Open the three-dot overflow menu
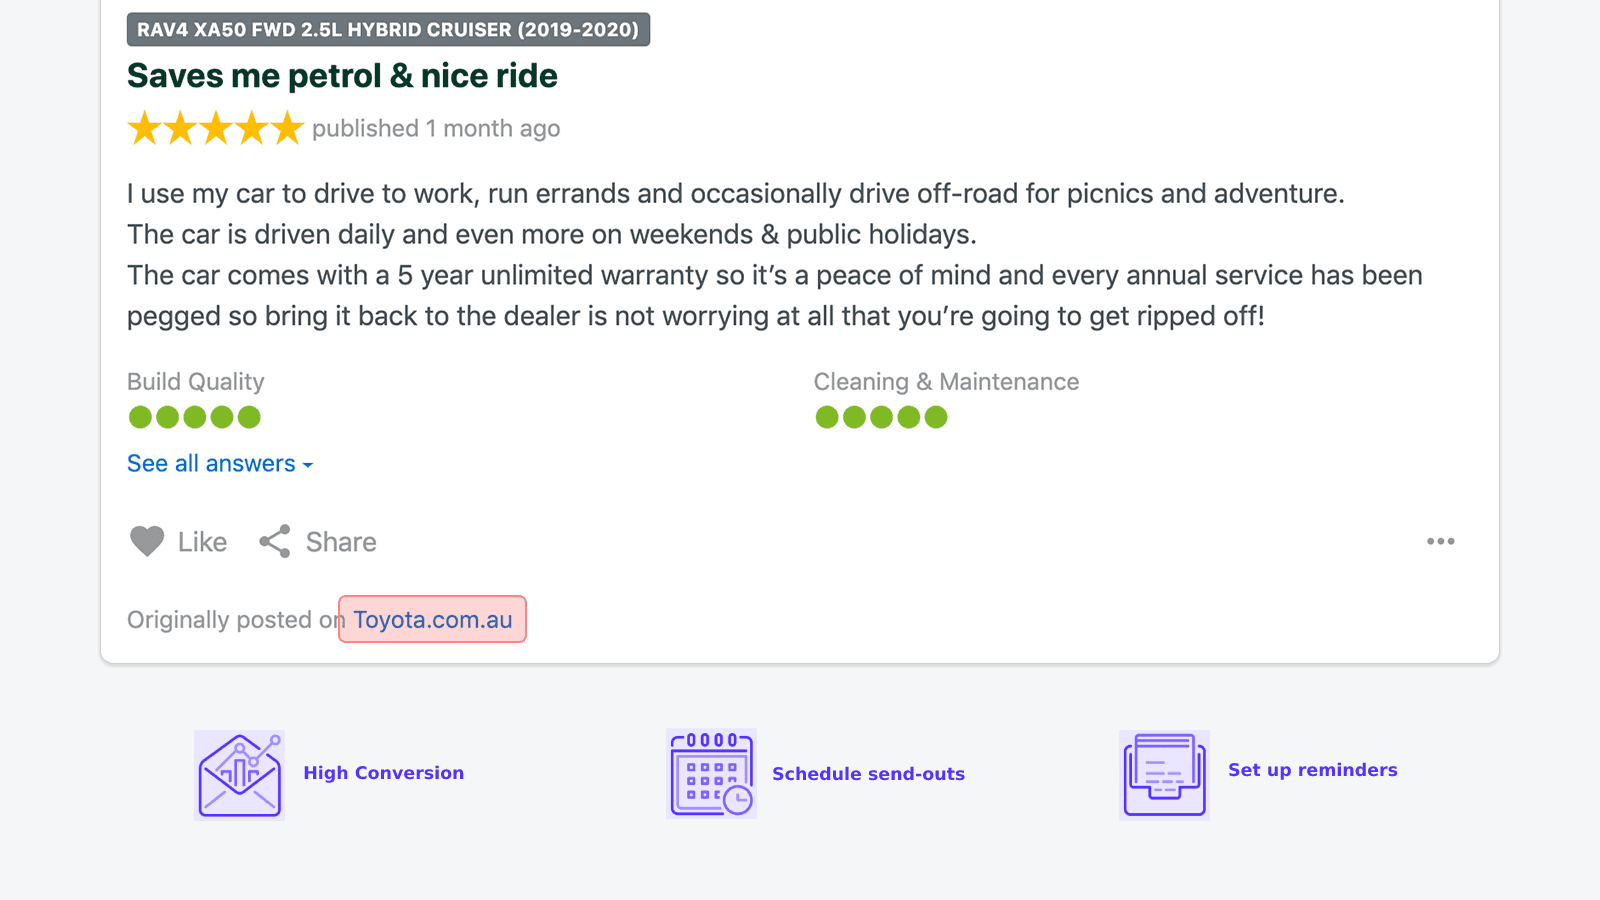Image resolution: width=1600 pixels, height=900 pixels. point(1440,541)
